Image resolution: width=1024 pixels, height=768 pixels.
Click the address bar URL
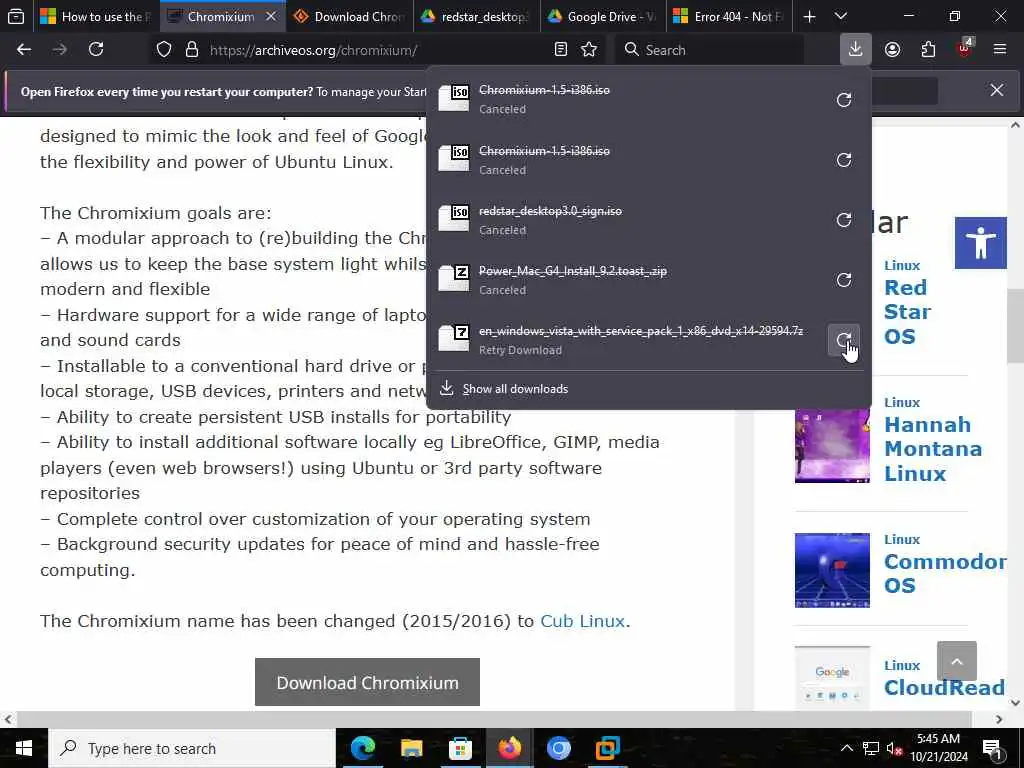coord(313,50)
